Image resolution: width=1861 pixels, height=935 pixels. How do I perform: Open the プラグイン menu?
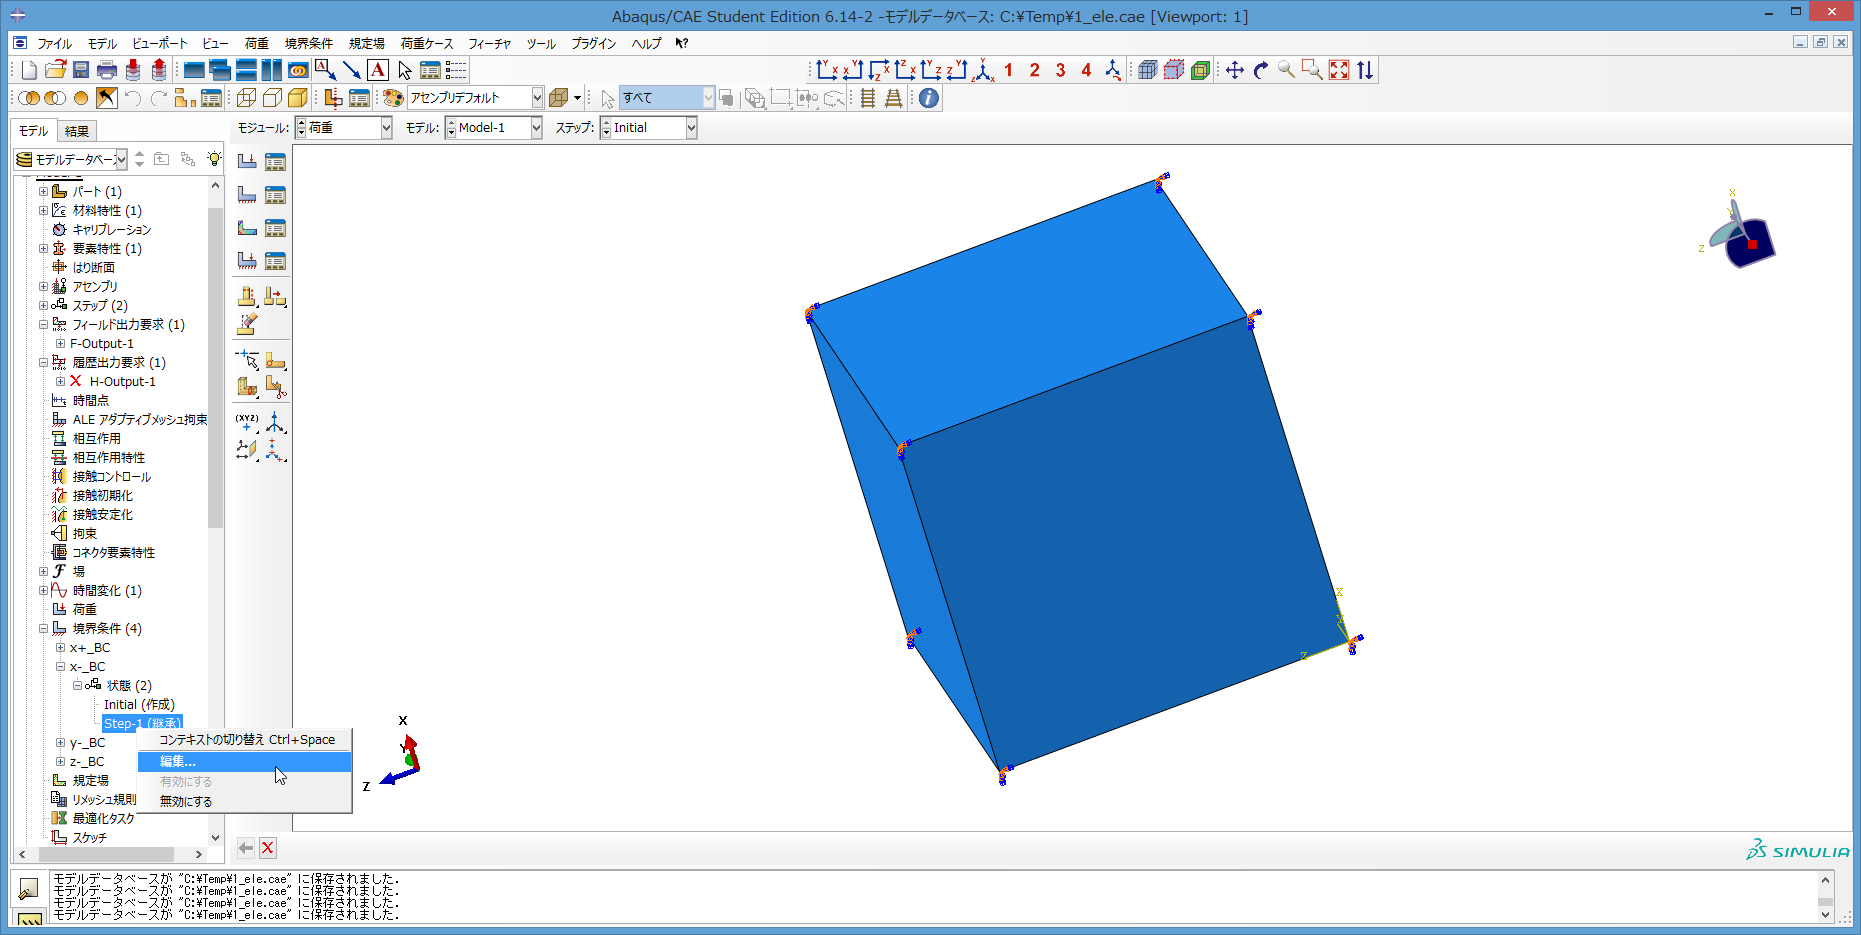pyautogui.click(x=593, y=43)
